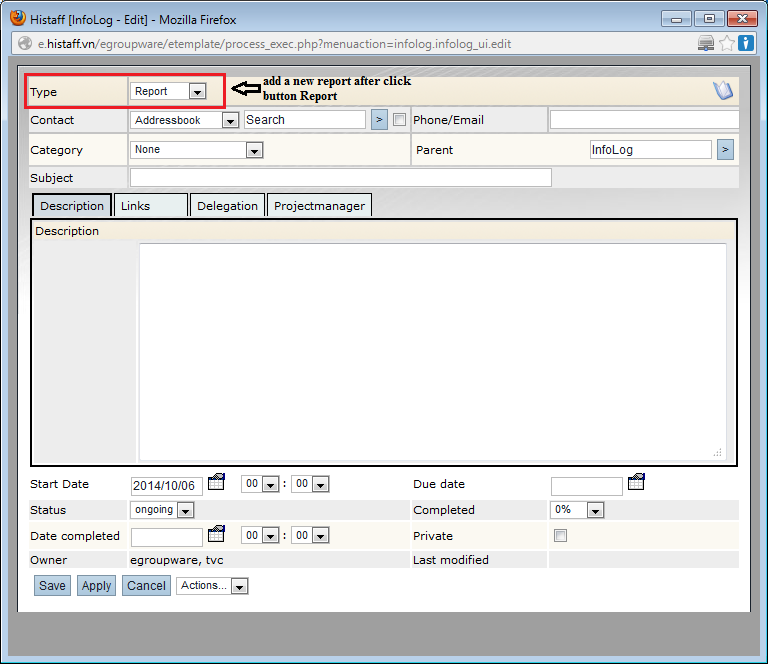This screenshot has width=768, height=664.
Task: Expand the Status dropdown showing ongoing
Action: 162,510
